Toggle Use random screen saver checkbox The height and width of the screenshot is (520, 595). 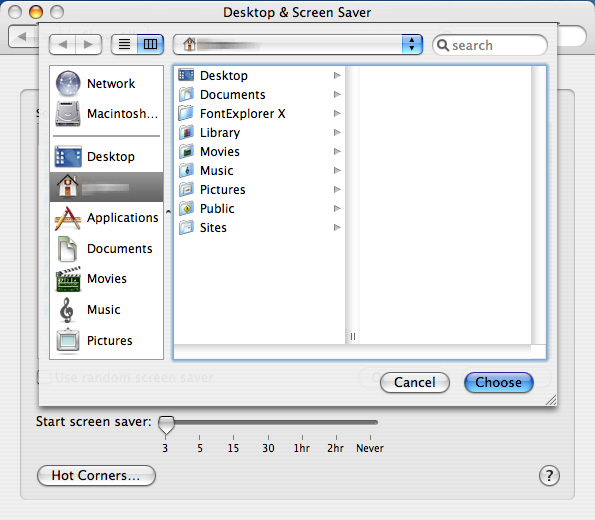pos(44,377)
